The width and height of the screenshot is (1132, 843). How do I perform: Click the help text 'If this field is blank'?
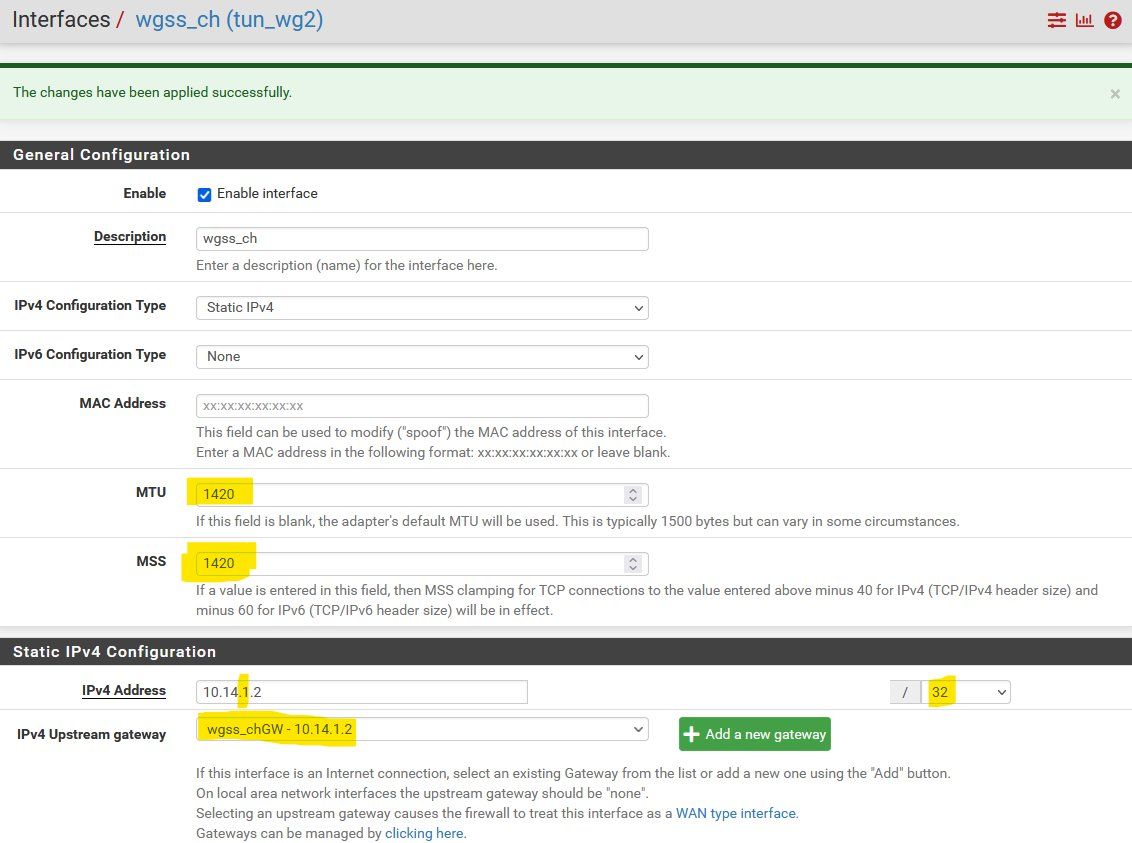(578, 522)
